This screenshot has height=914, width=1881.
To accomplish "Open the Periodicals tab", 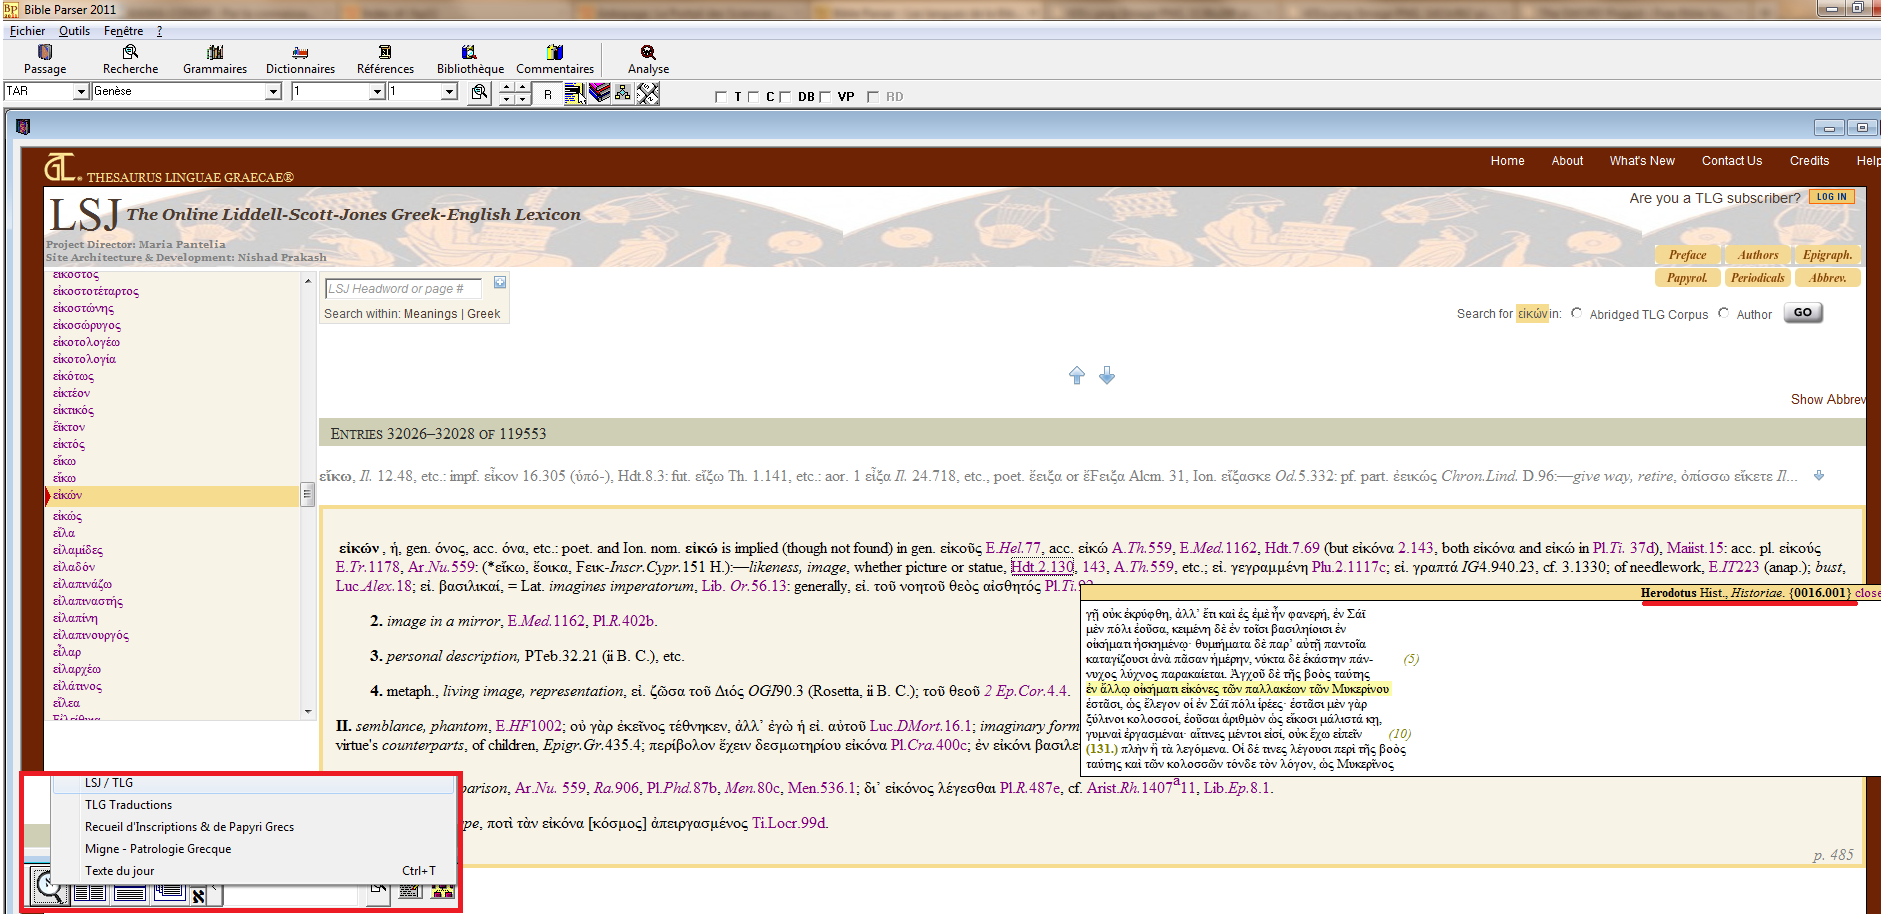I will (1757, 278).
